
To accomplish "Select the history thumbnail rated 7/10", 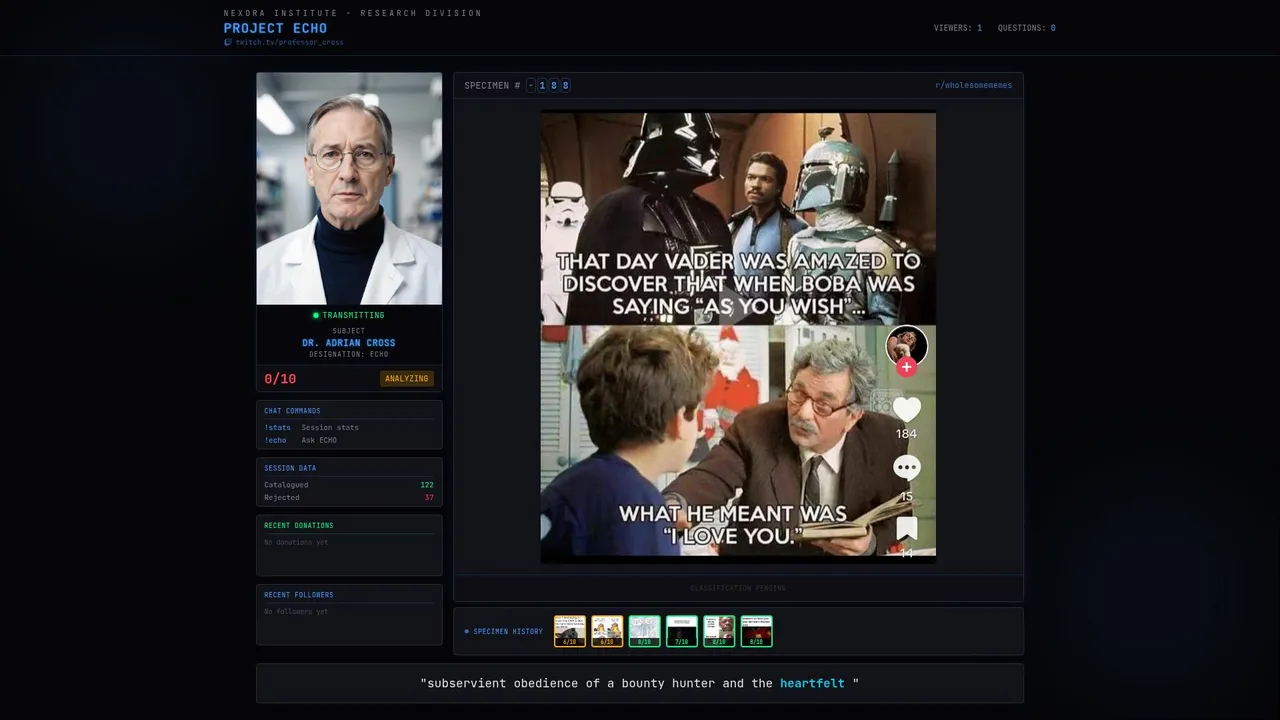I will (x=682, y=631).
